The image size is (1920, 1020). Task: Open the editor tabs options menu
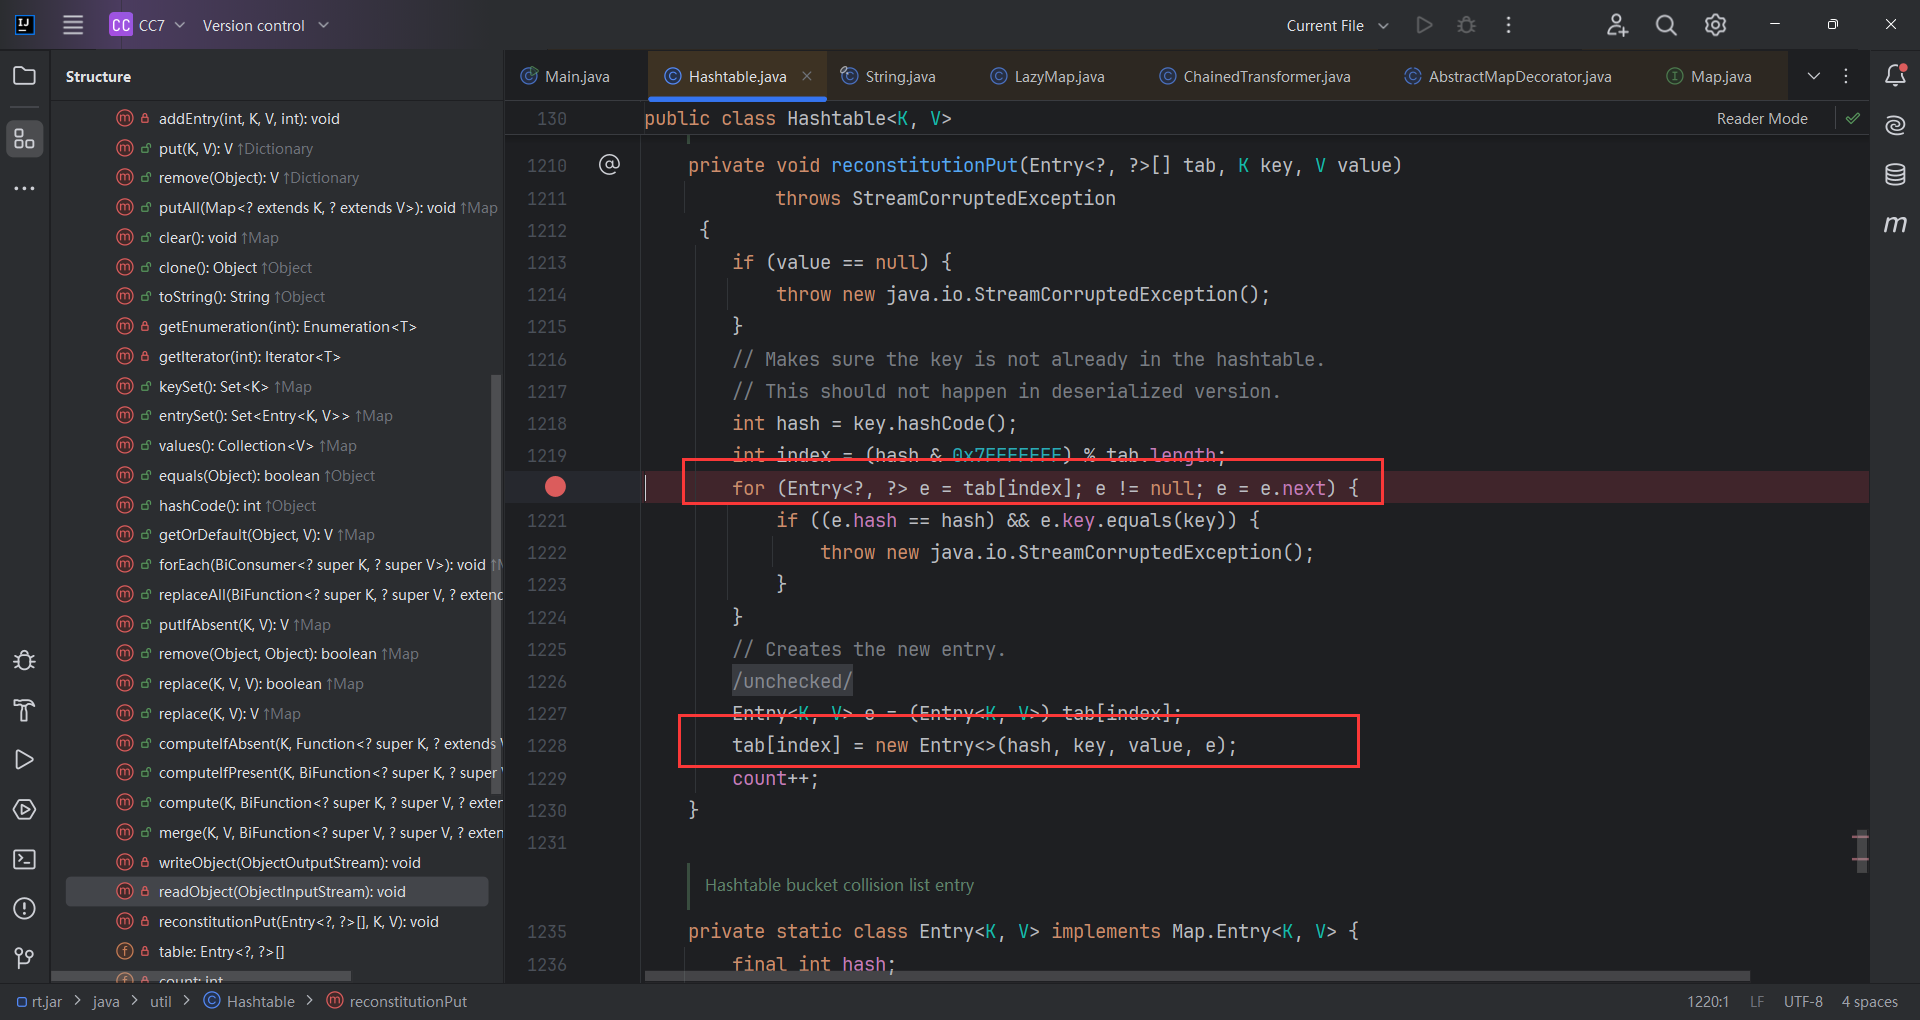coord(1846,76)
